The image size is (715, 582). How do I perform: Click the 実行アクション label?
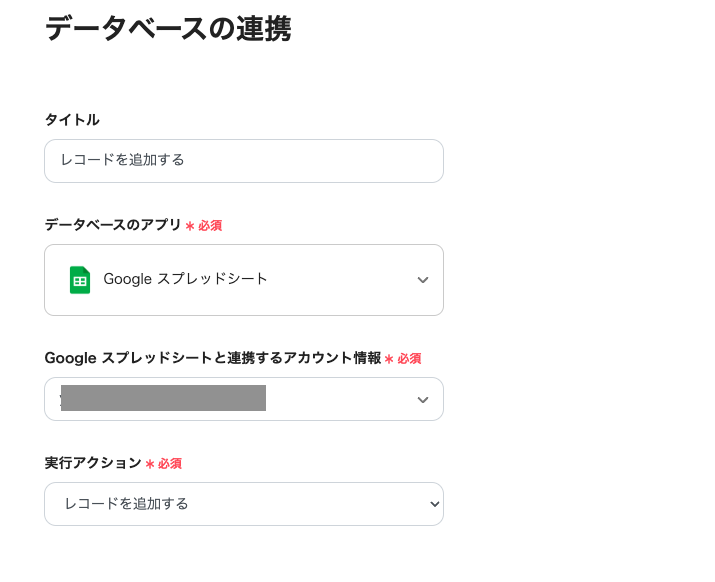pyautogui.click(x=93, y=463)
